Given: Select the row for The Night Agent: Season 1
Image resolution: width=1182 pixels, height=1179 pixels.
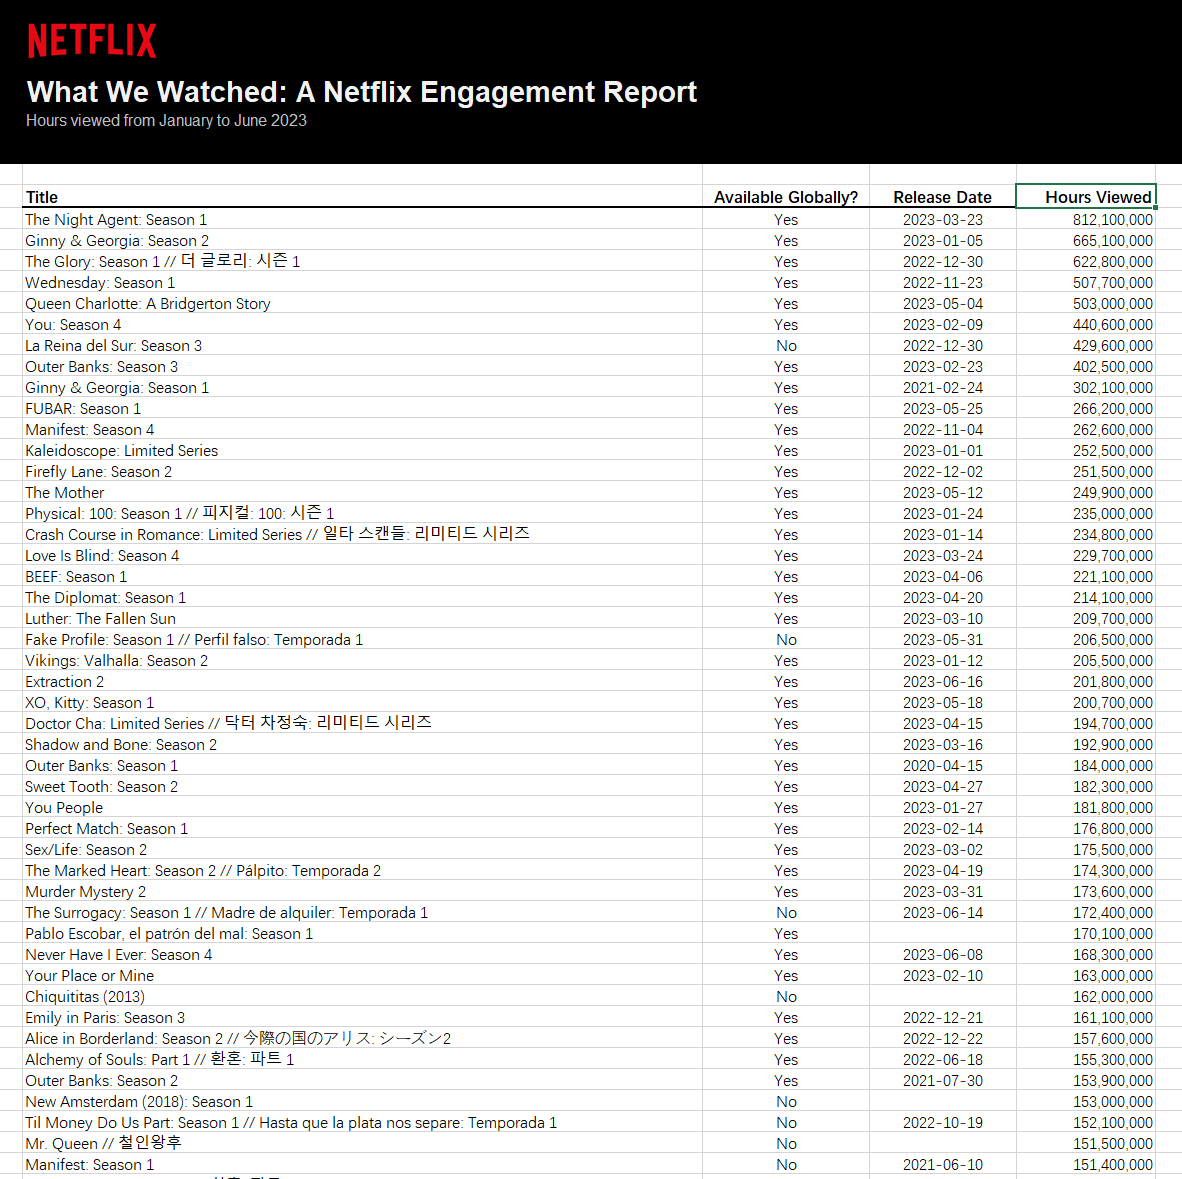Looking at the screenshot, I should pos(116,219).
